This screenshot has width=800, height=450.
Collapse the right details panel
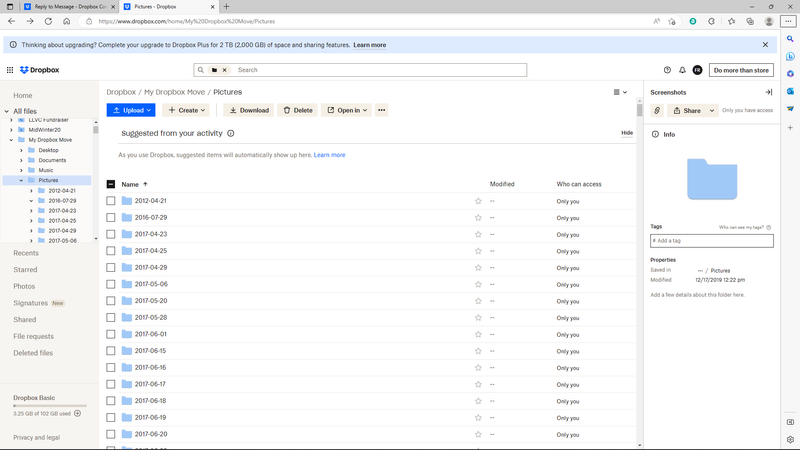[x=768, y=92]
